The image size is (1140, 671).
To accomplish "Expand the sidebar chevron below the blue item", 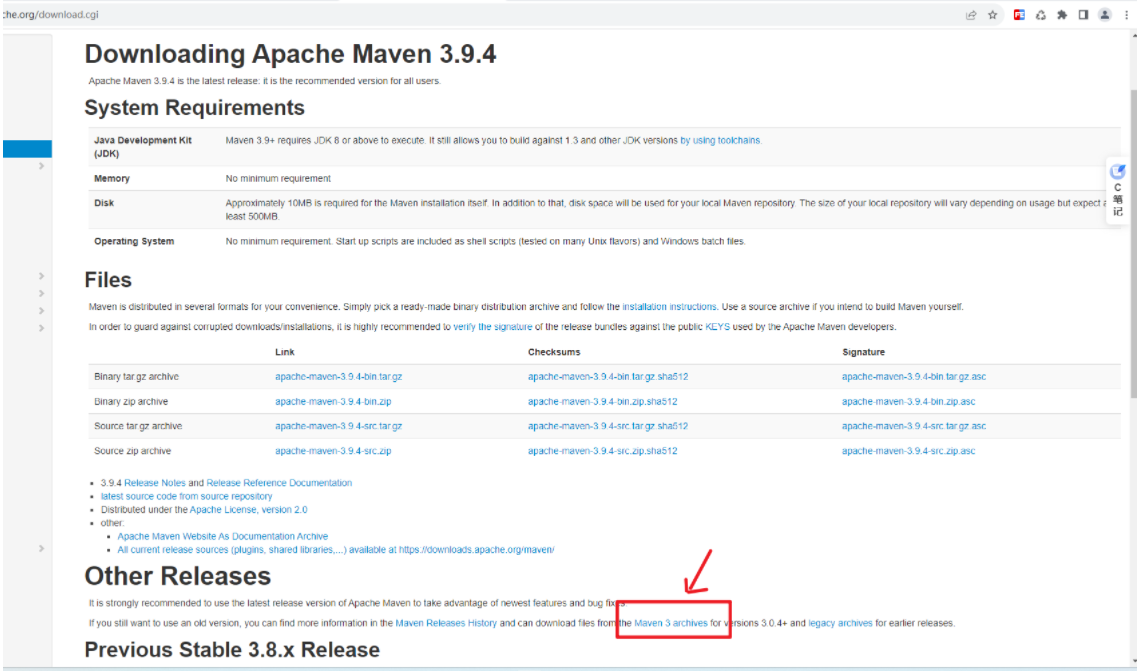I will 41,166.
